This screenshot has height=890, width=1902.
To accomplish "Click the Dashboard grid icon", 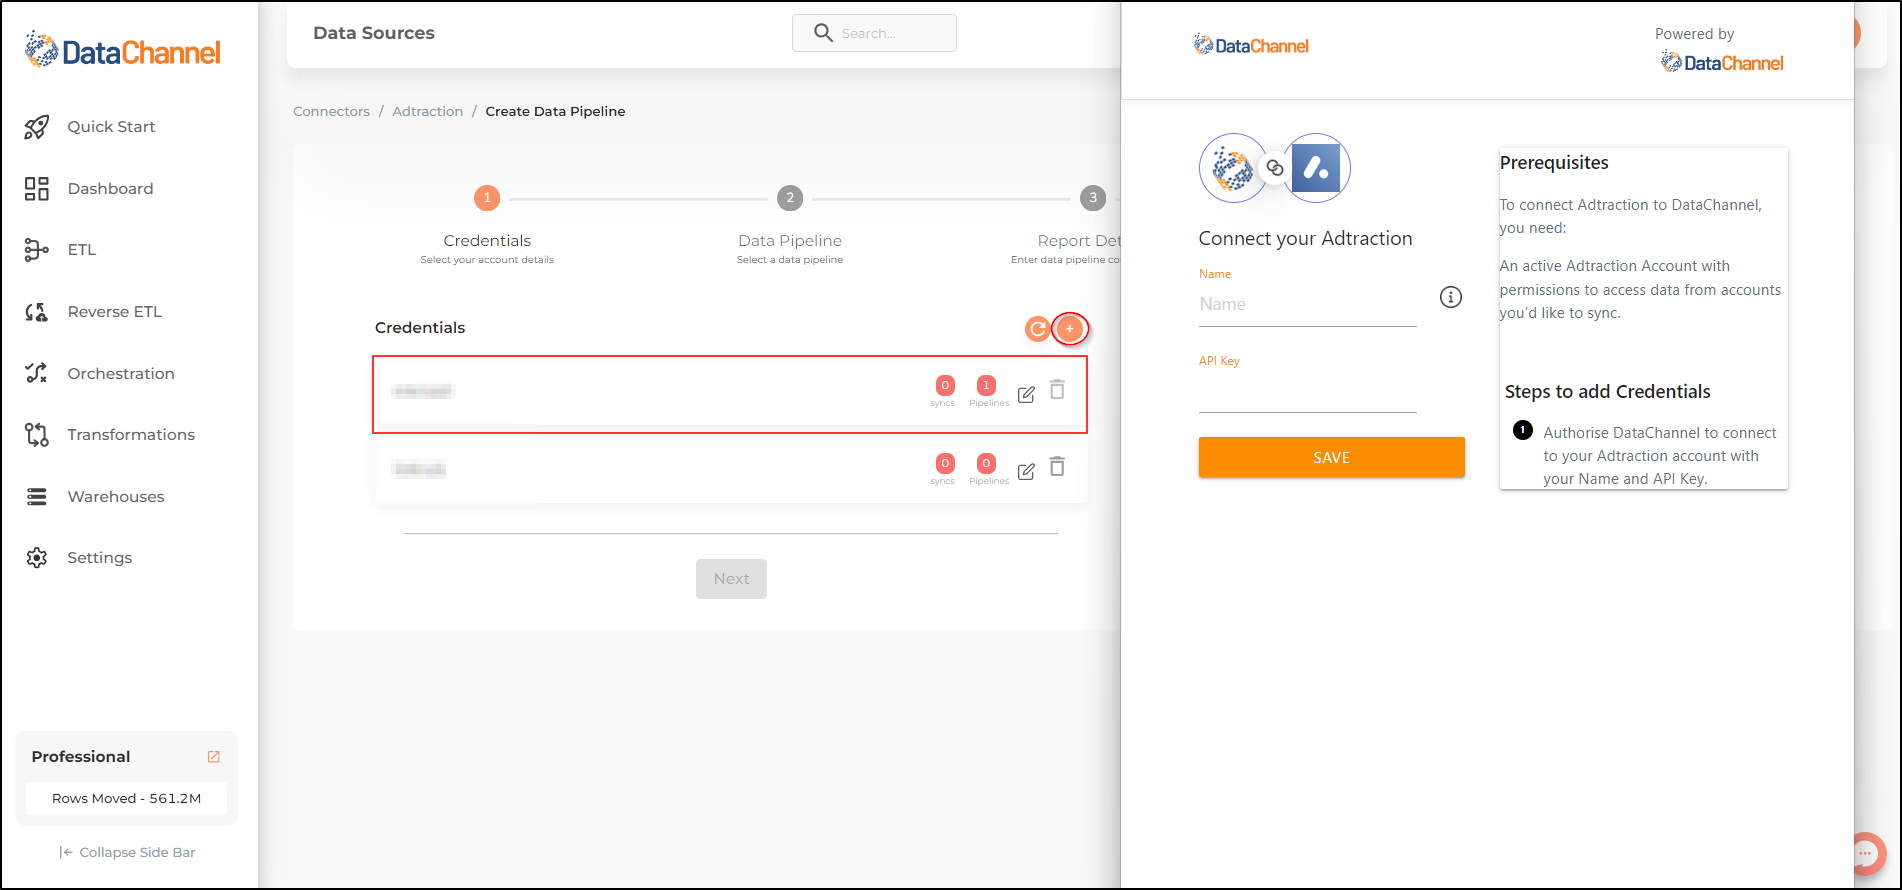I will pos(37,189).
